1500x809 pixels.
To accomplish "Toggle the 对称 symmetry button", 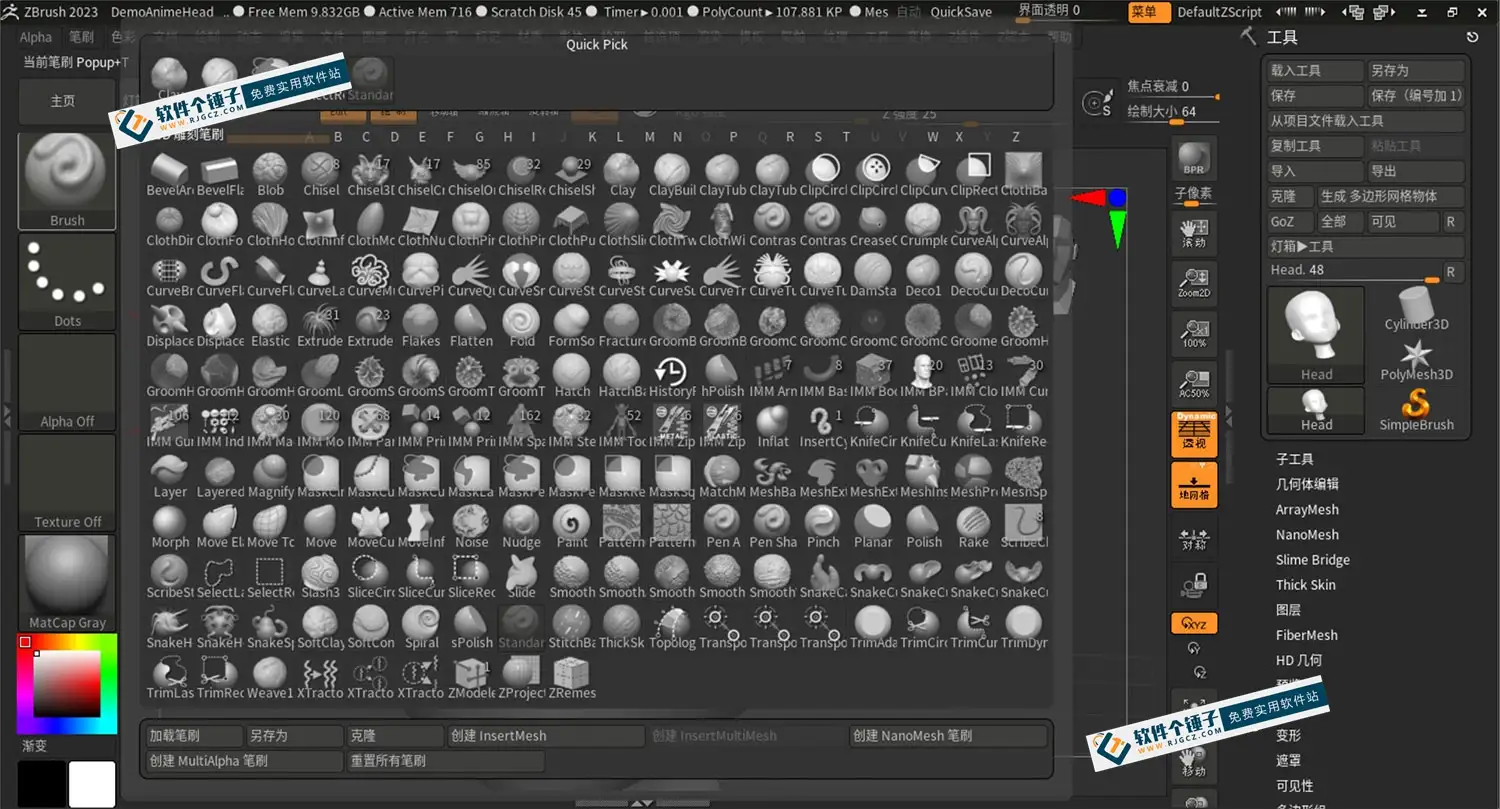I will click(1194, 539).
